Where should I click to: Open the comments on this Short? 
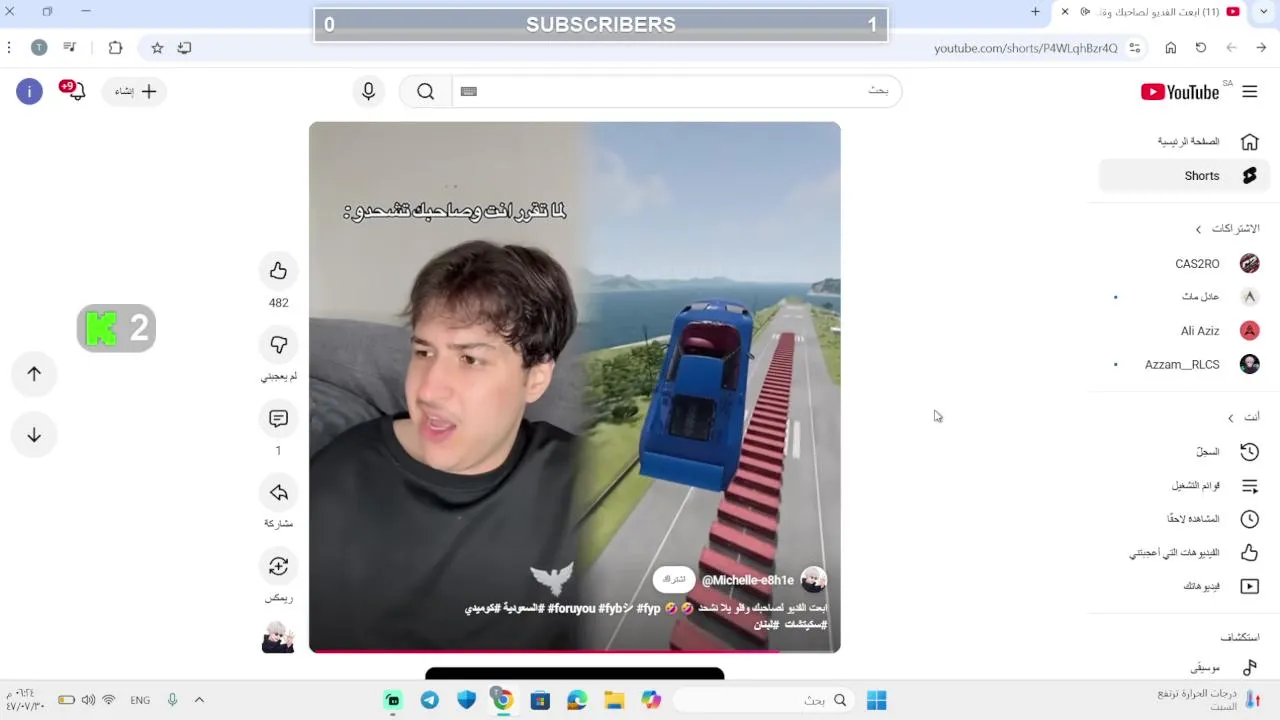point(278,419)
